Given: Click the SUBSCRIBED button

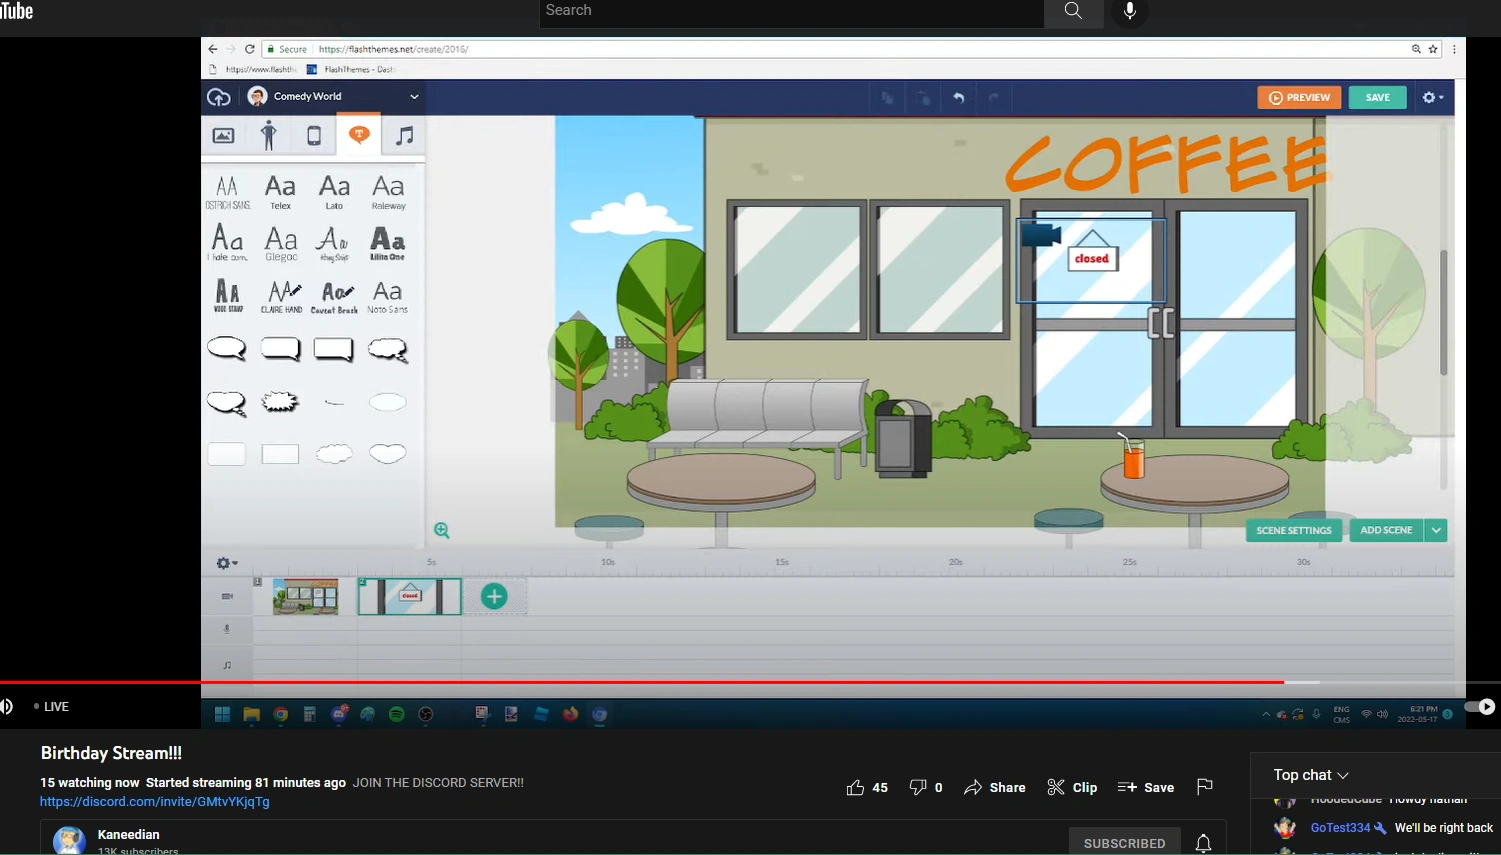Looking at the screenshot, I should coord(1124,843).
